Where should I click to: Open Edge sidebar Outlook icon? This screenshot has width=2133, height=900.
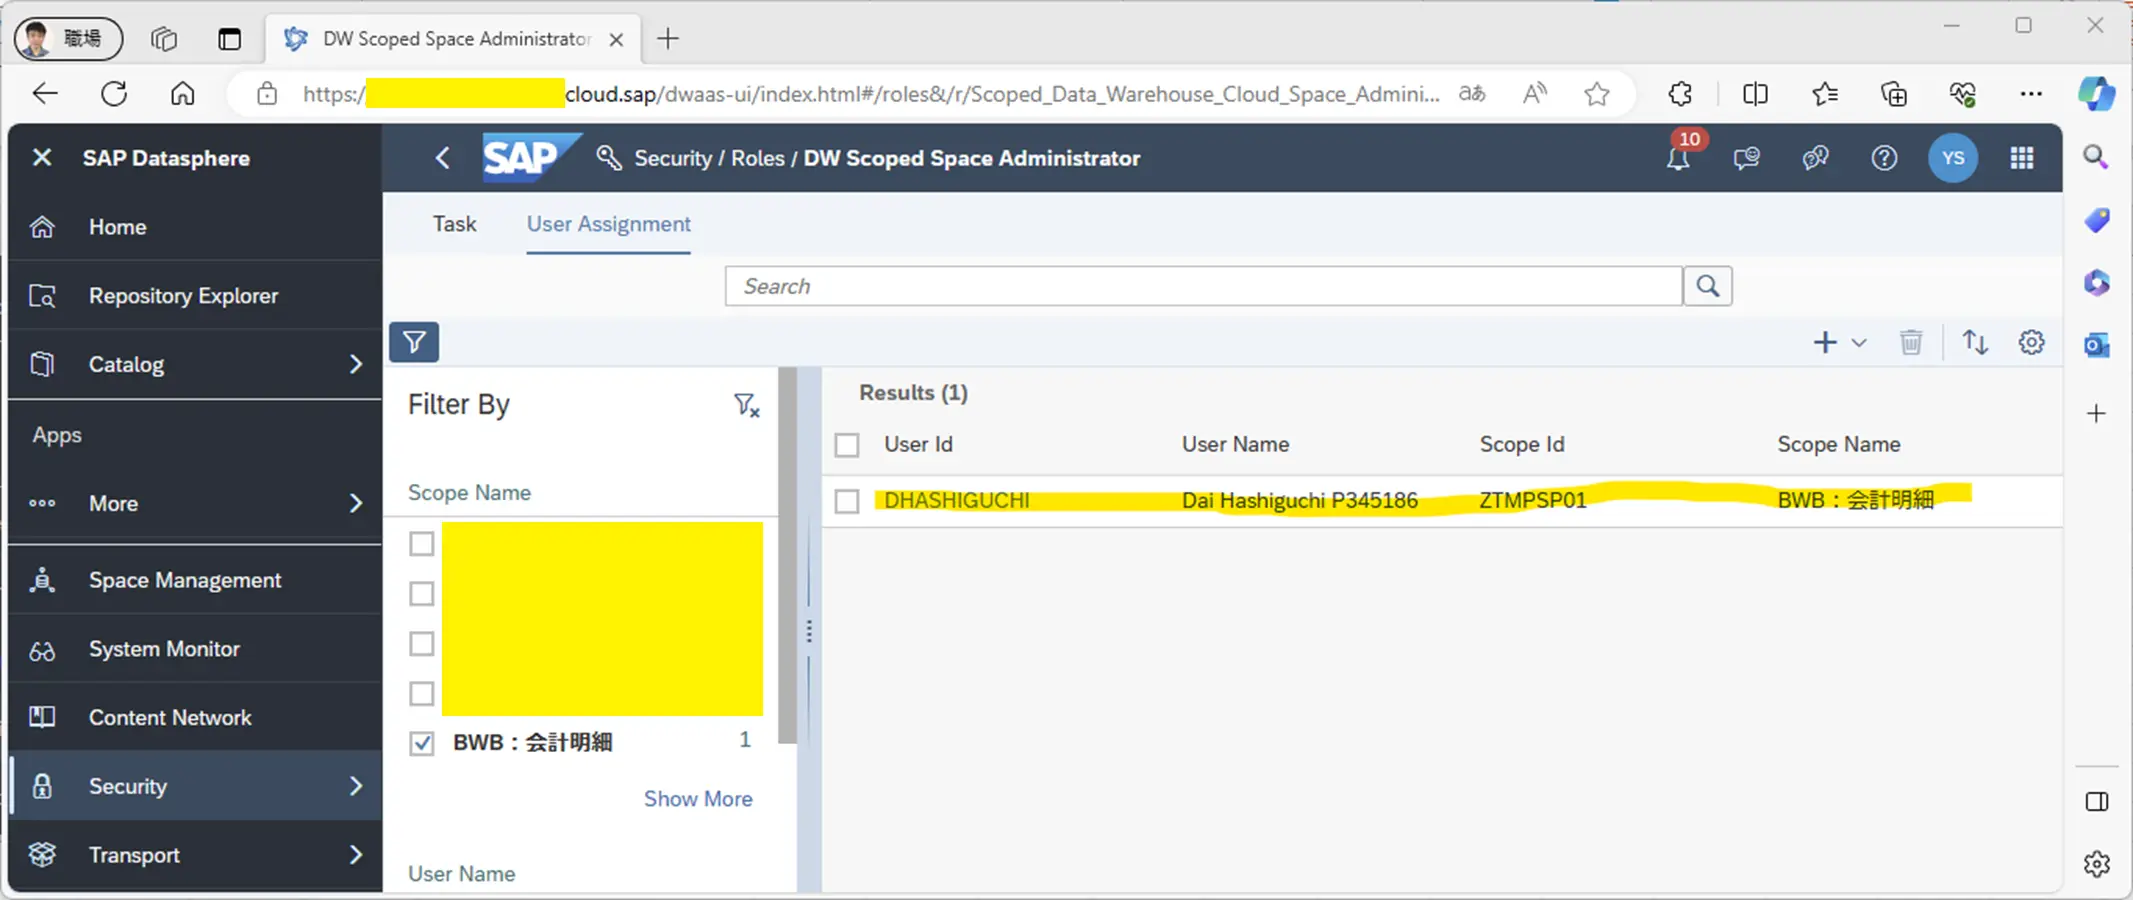(x=2096, y=345)
